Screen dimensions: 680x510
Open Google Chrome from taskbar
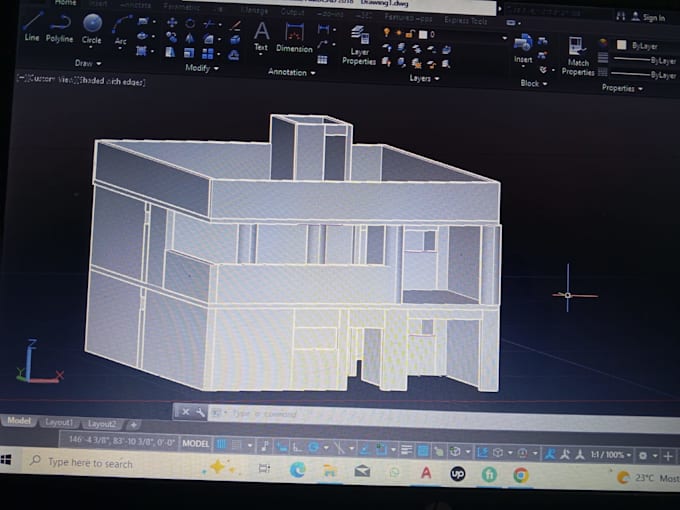coord(520,475)
